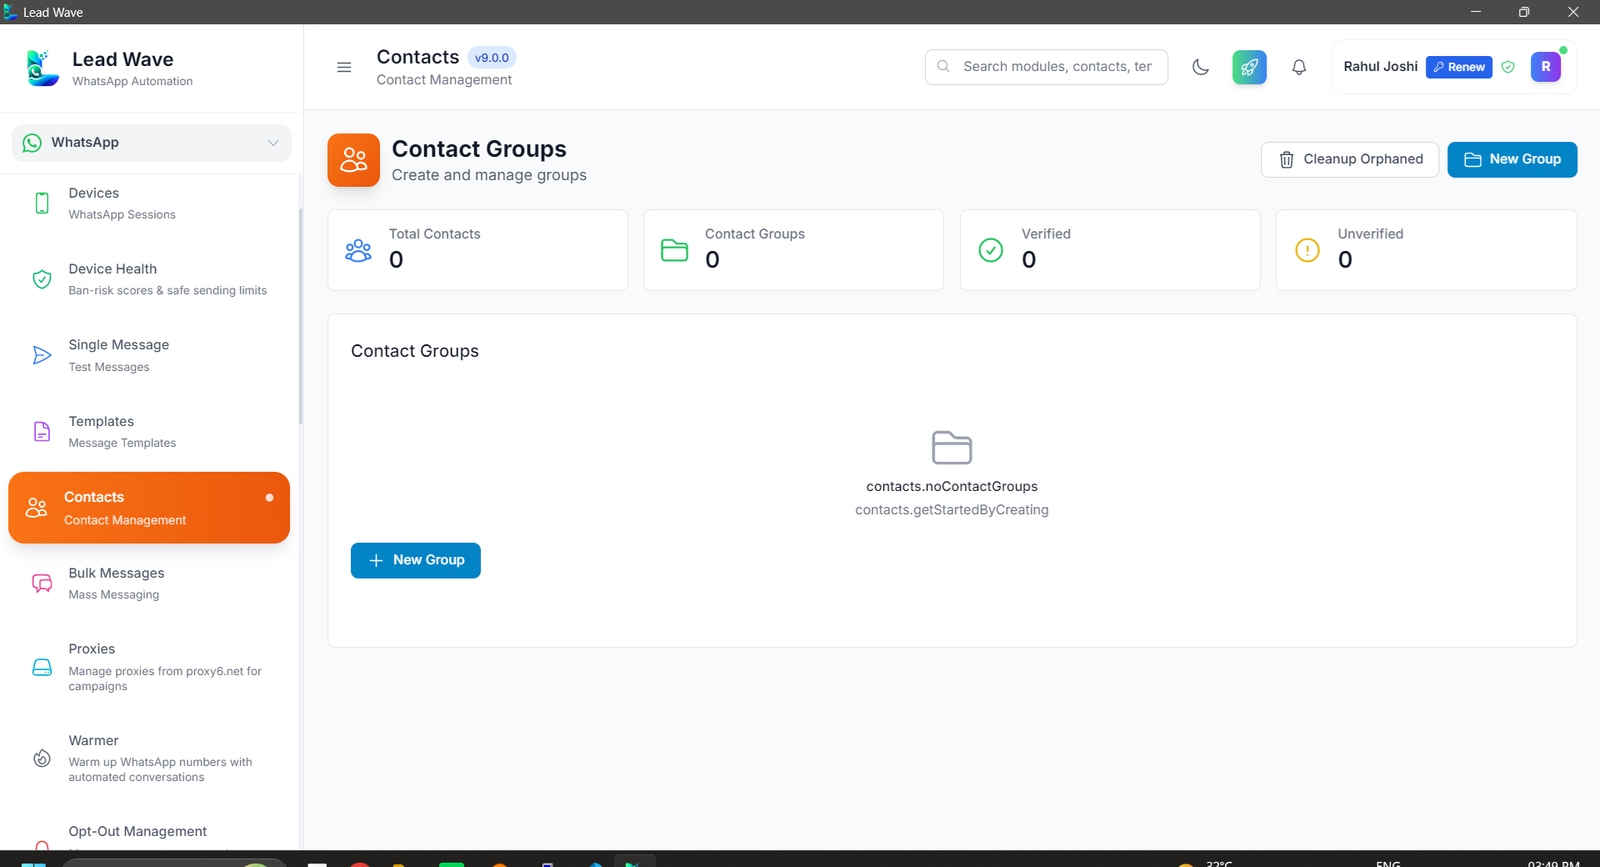
Task: Open the R user avatar
Action: point(1546,67)
